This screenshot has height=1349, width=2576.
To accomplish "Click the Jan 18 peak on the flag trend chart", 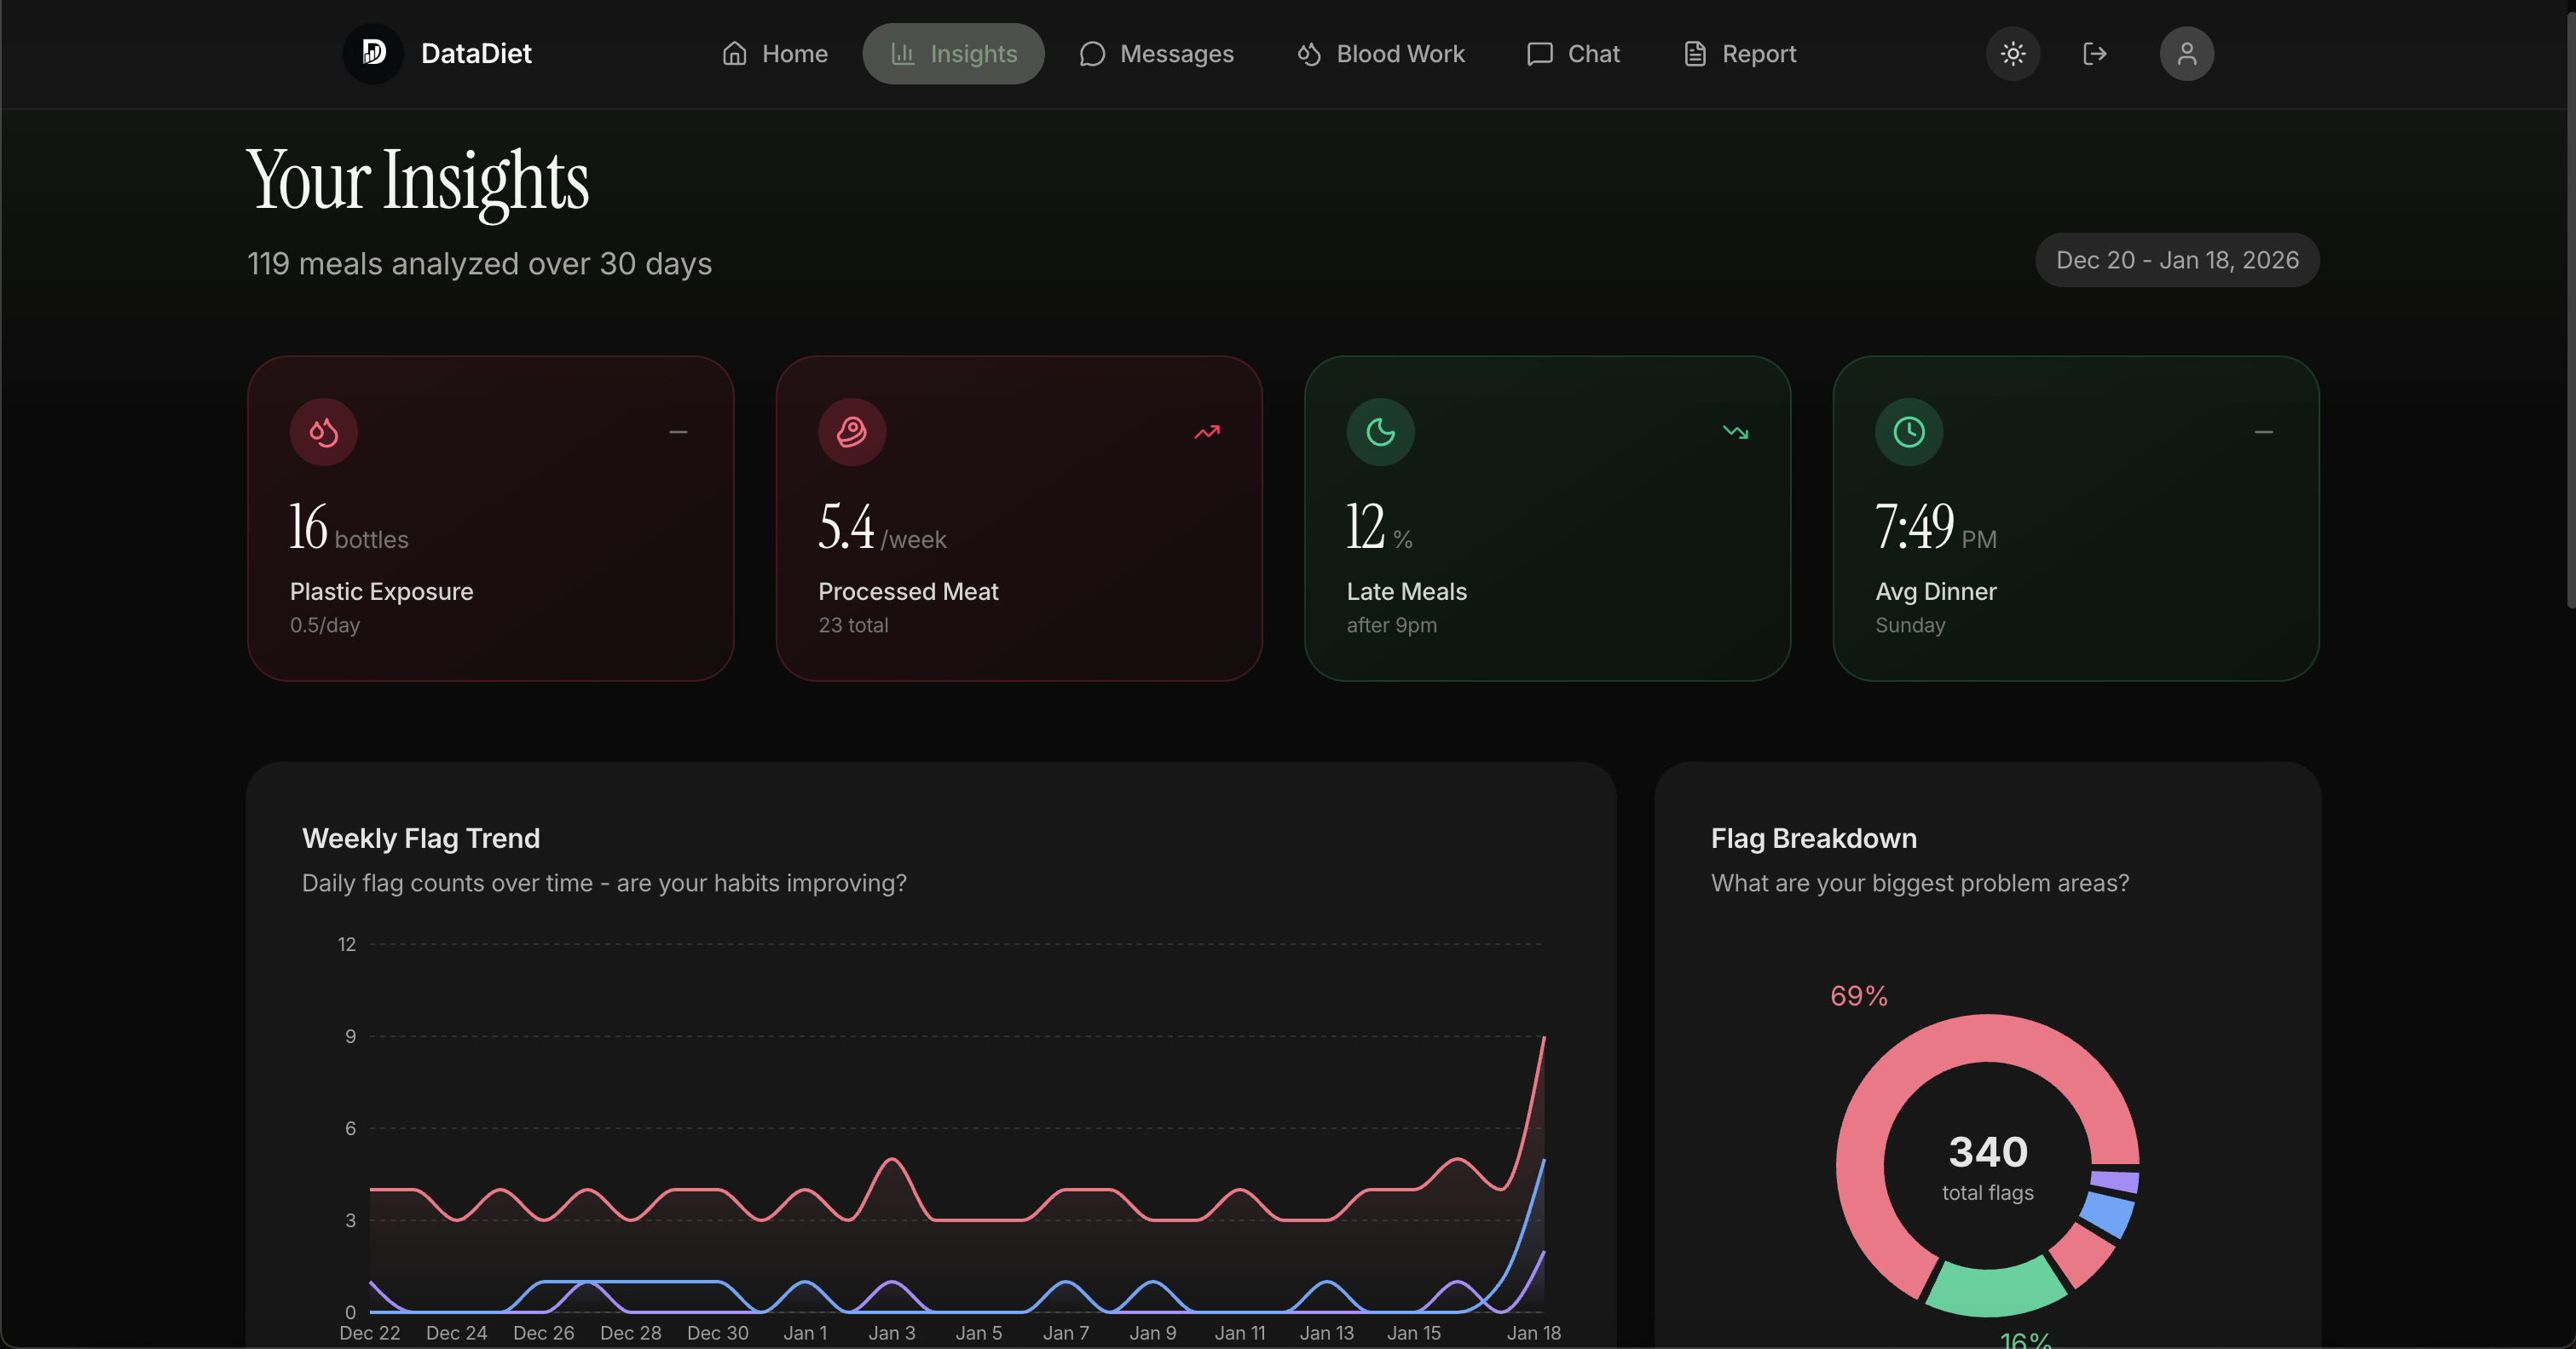I will coord(1544,1040).
